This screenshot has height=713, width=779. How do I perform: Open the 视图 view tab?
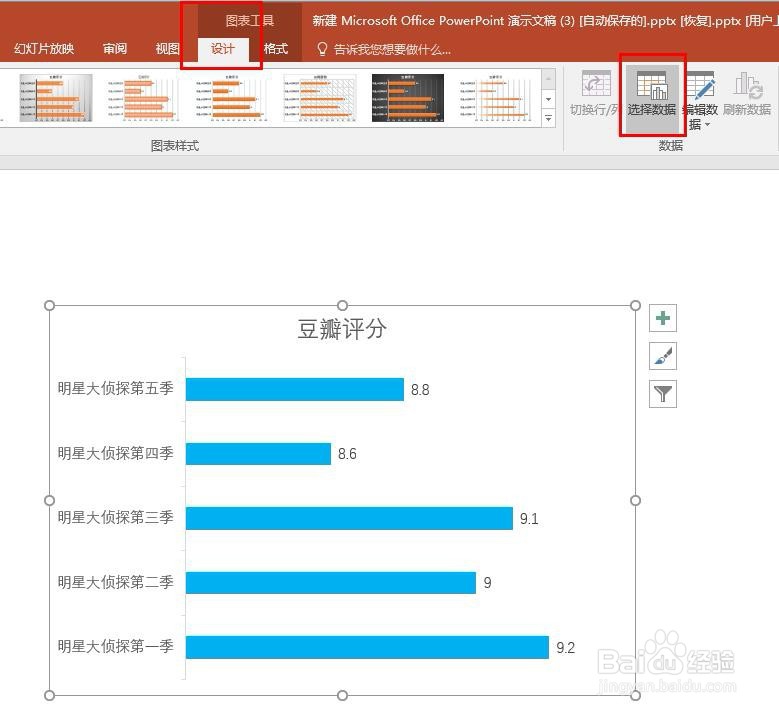167,49
